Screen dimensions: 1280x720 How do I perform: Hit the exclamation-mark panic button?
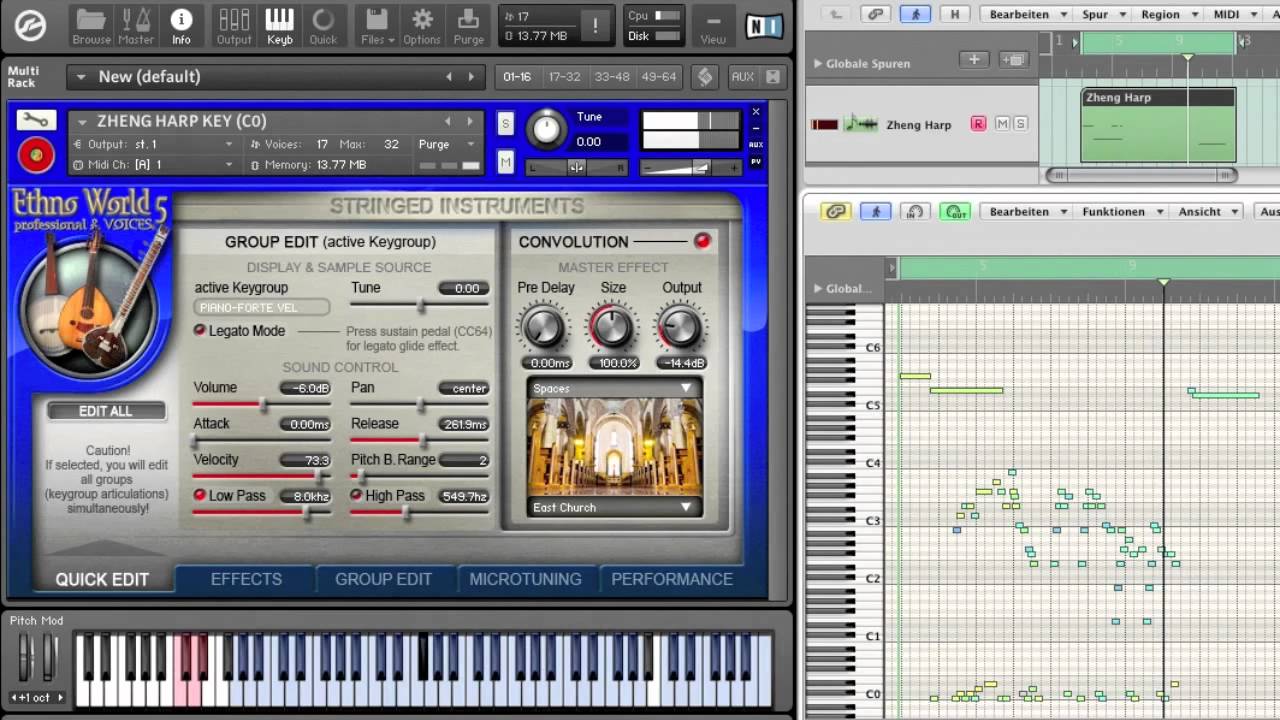coord(596,28)
